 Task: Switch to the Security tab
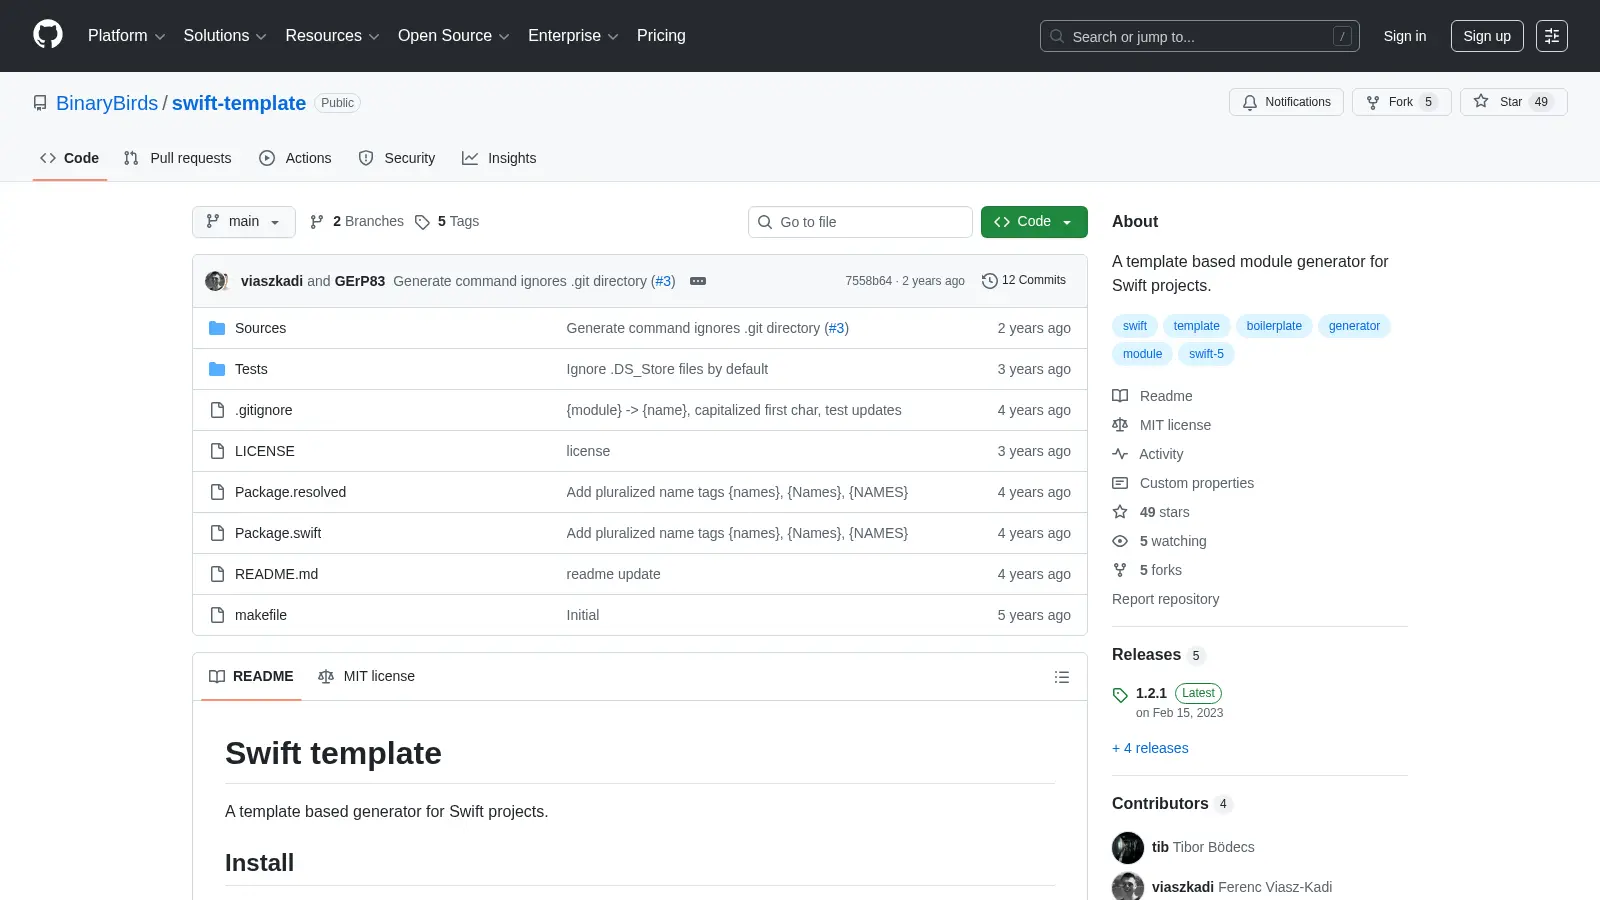click(397, 158)
